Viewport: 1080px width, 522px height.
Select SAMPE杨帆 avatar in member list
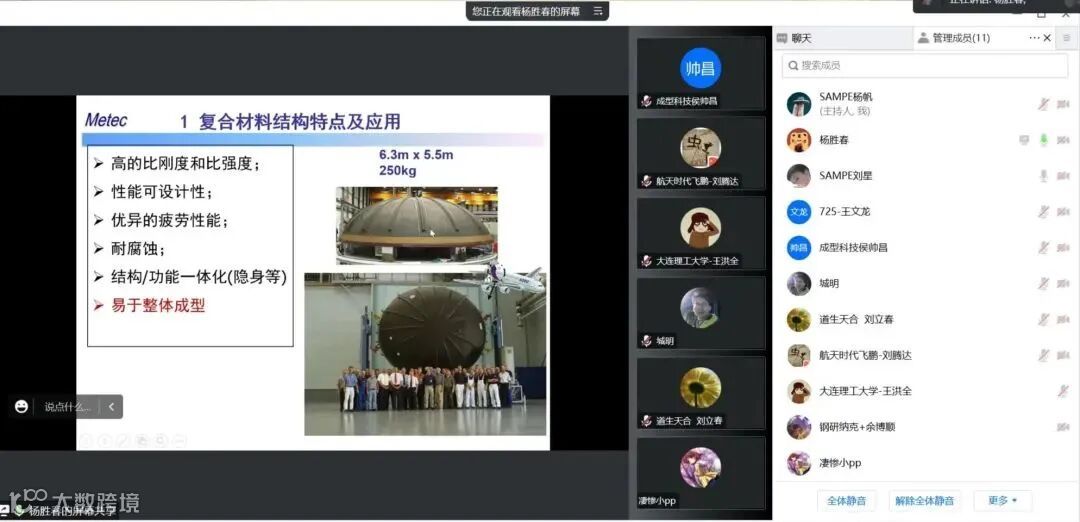click(x=799, y=104)
